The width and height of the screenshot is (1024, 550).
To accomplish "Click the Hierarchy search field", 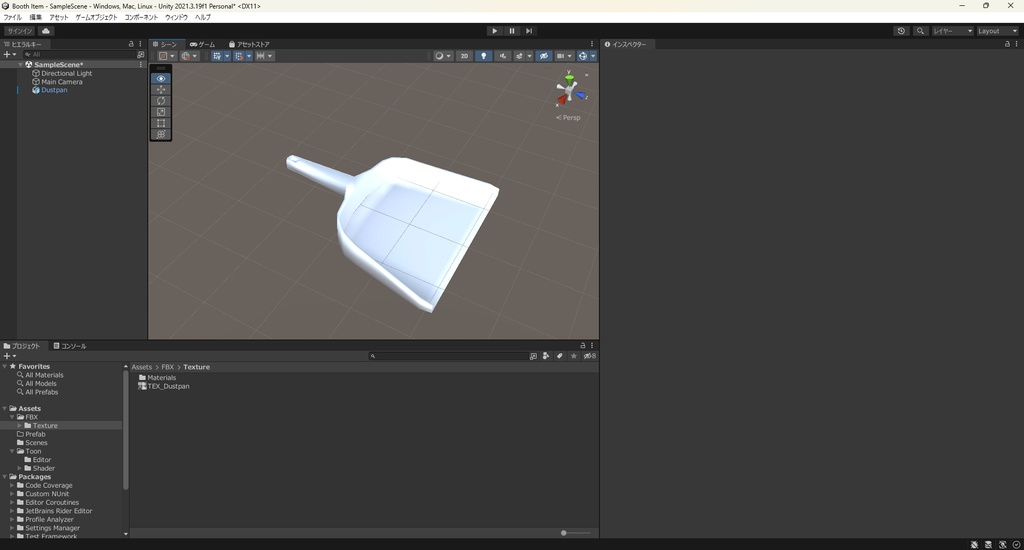I will point(78,55).
